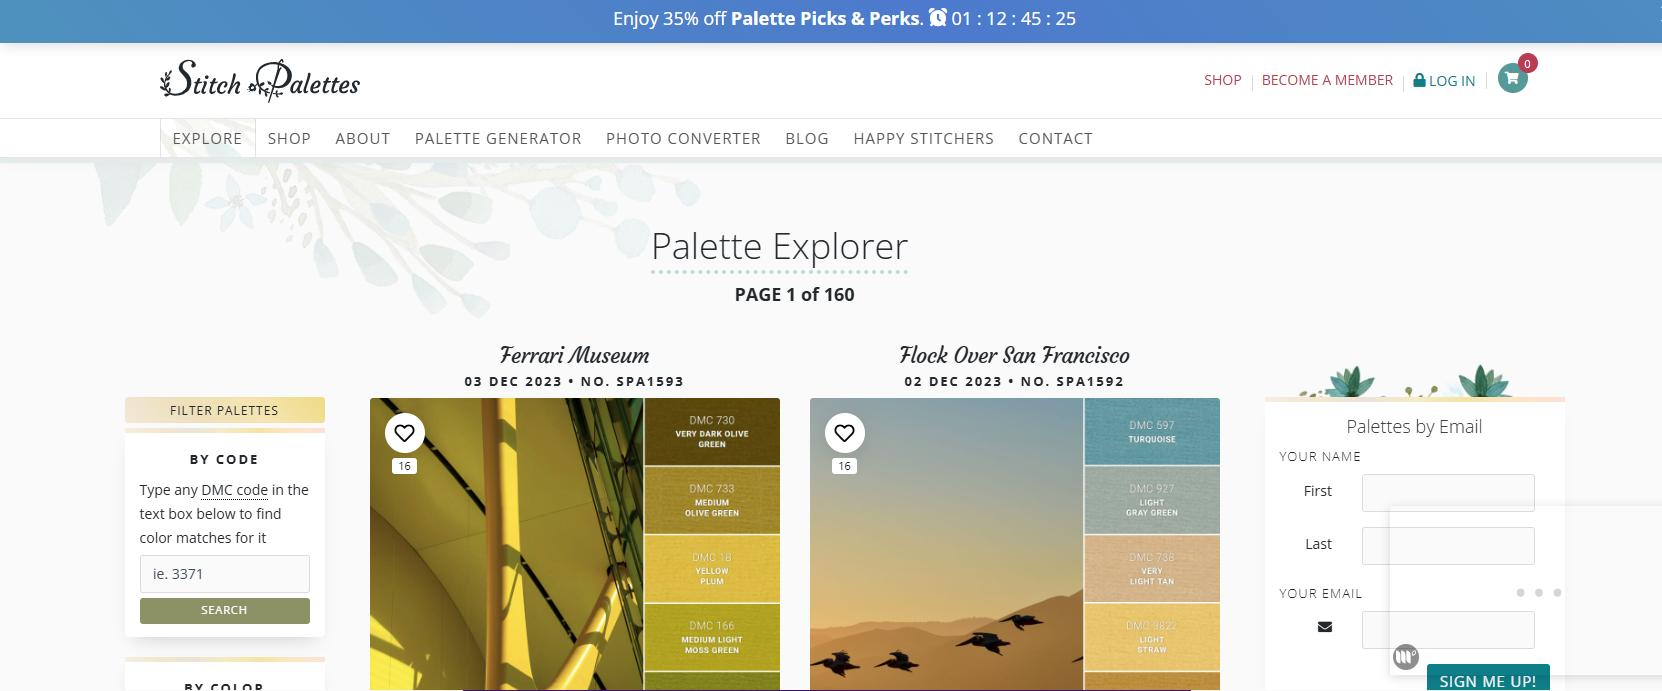Screen dimensions: 1662x691
Task: Click the round floating widget icon
Action: click(x=1406, y=657)
